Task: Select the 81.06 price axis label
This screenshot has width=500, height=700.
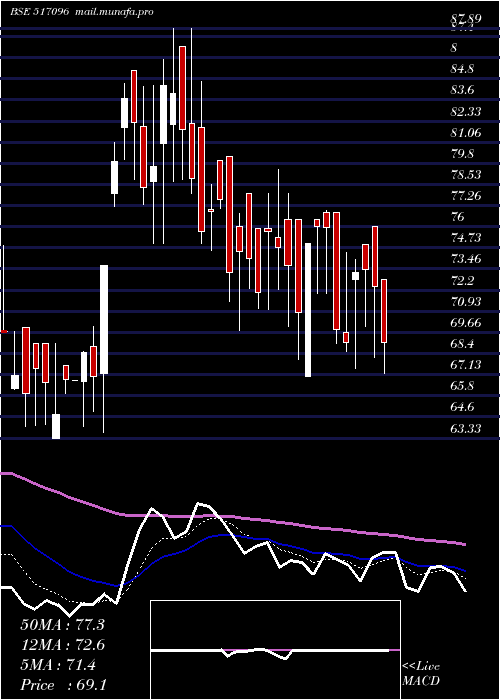Action: point(466,132)
